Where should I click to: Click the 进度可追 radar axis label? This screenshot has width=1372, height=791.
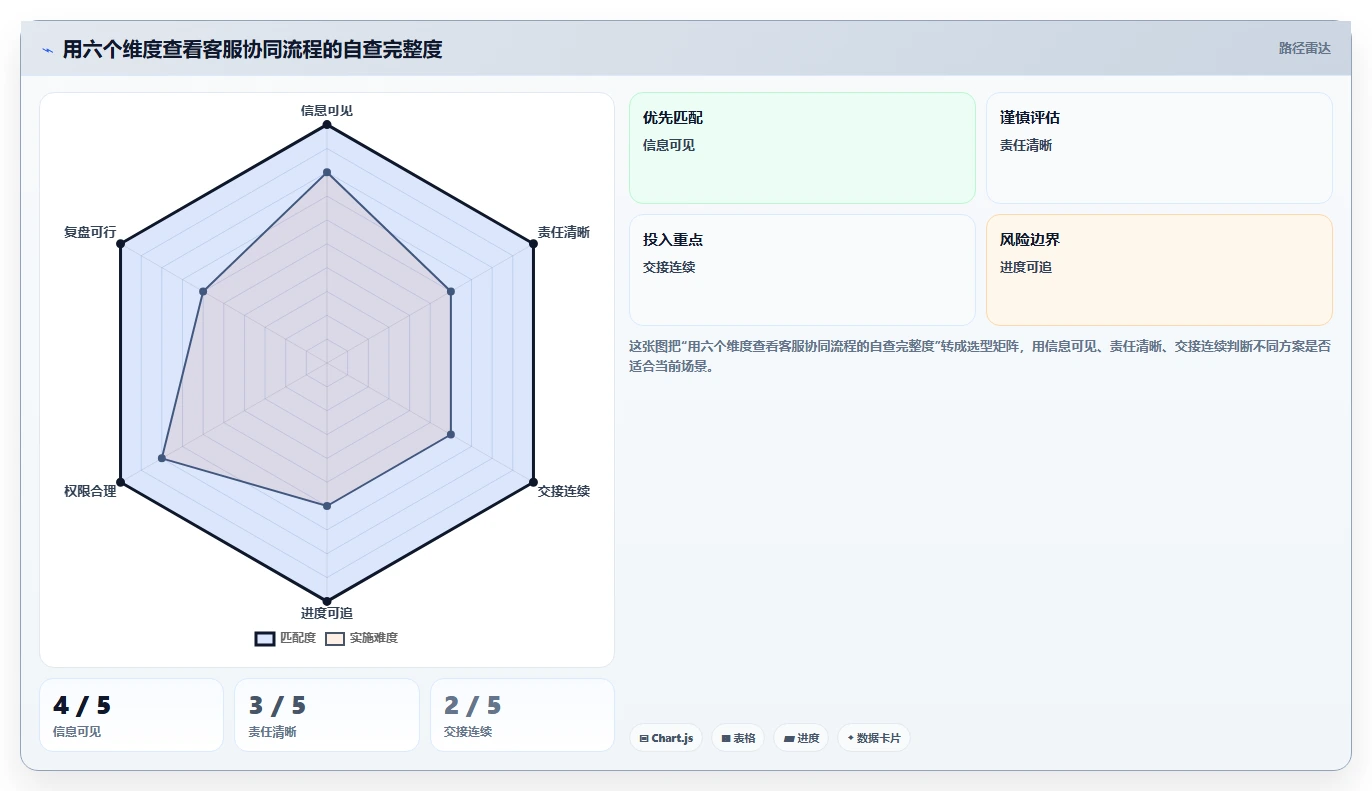tap(327, 613)
